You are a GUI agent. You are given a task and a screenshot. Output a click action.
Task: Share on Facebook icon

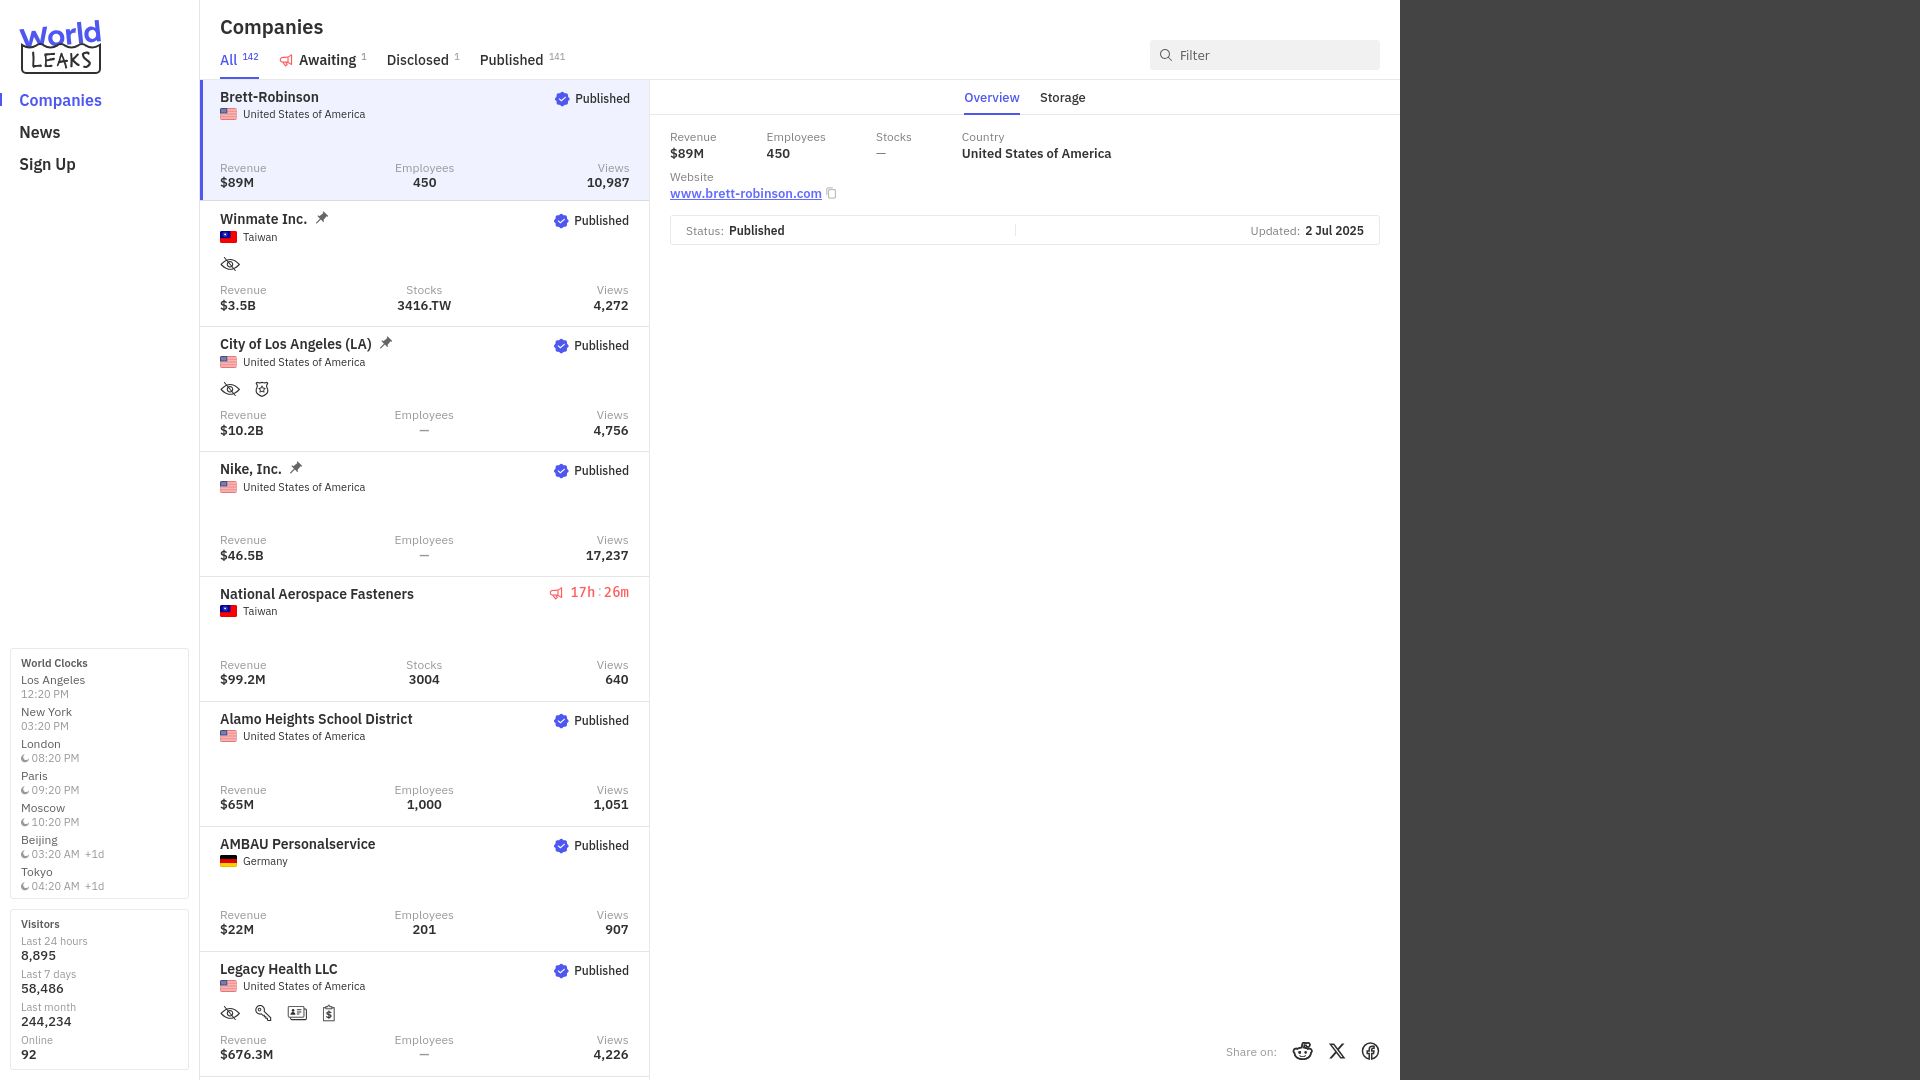[1371, 1051]
